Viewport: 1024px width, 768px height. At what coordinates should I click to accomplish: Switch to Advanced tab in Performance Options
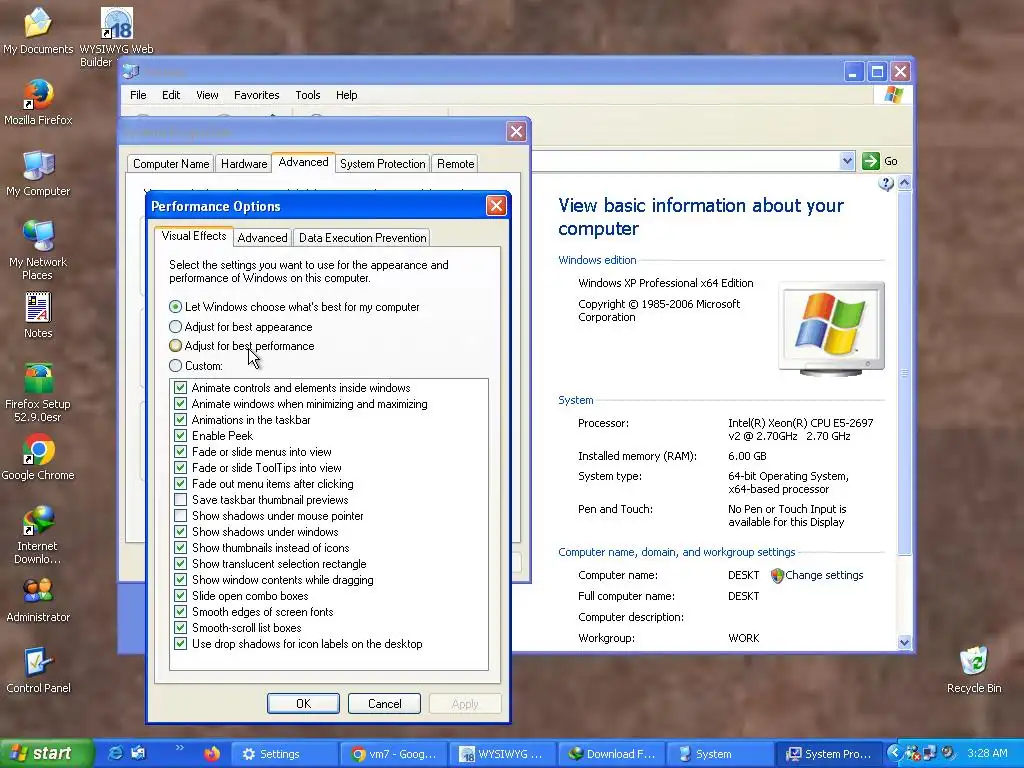[262, 238]
